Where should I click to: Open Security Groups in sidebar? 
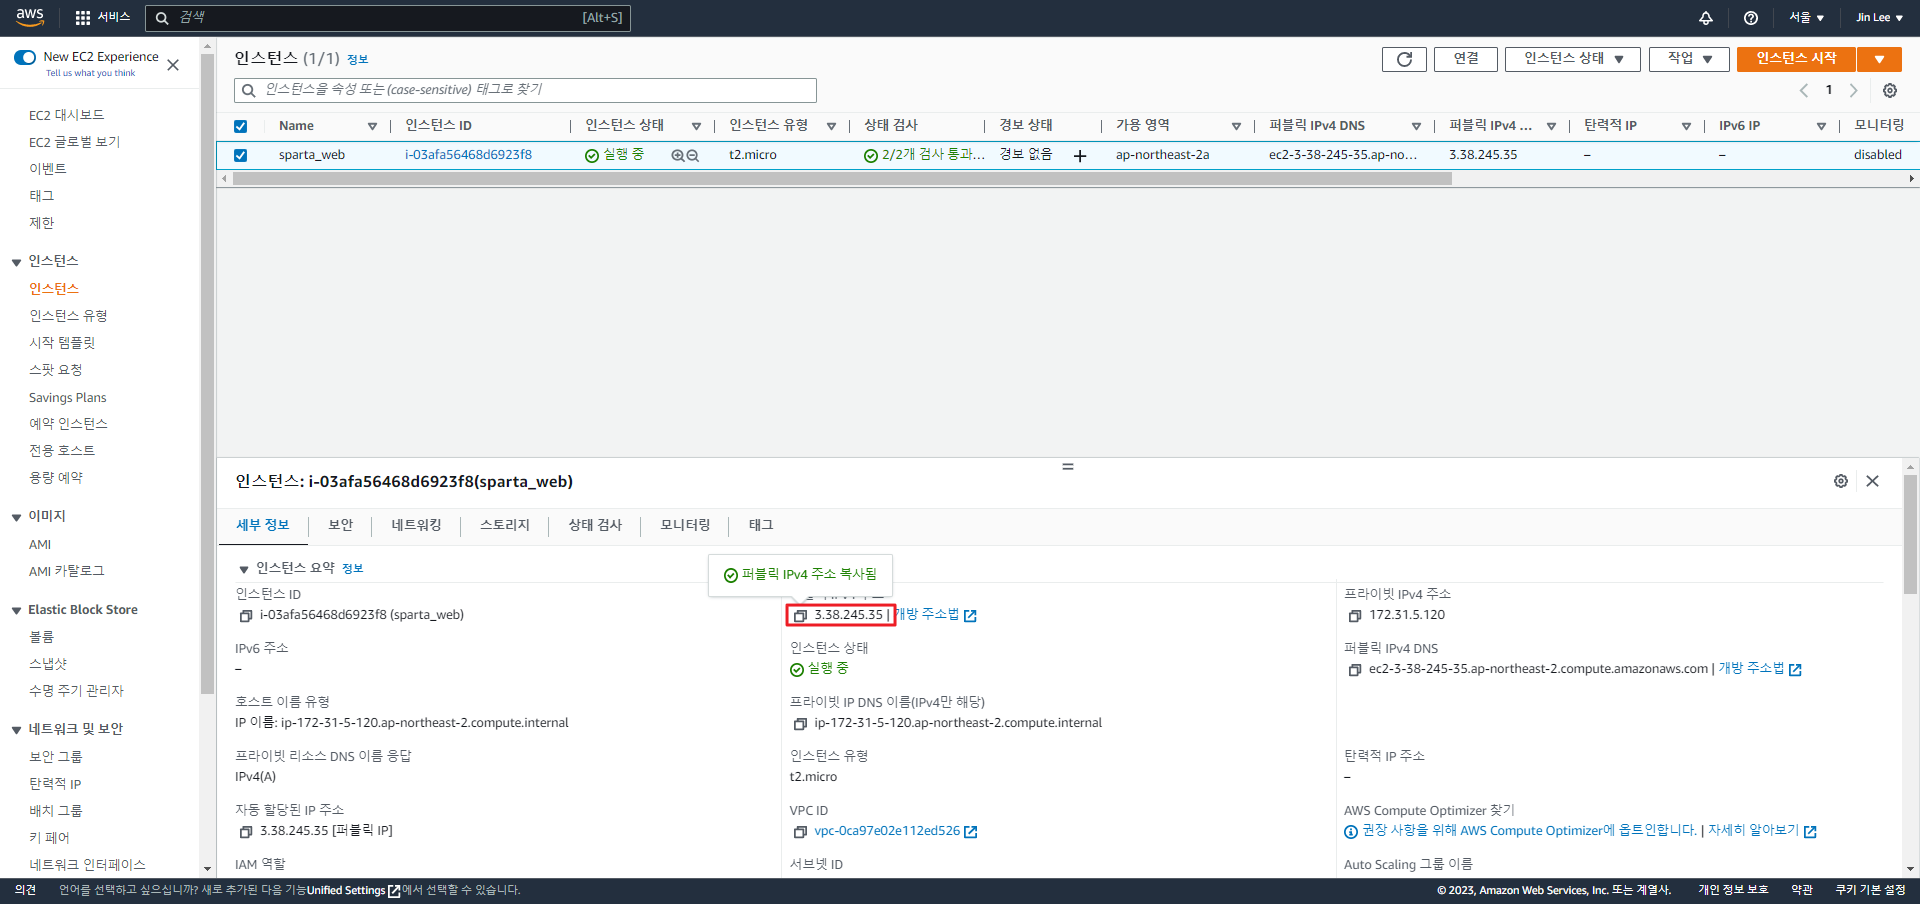coord(56,757)
